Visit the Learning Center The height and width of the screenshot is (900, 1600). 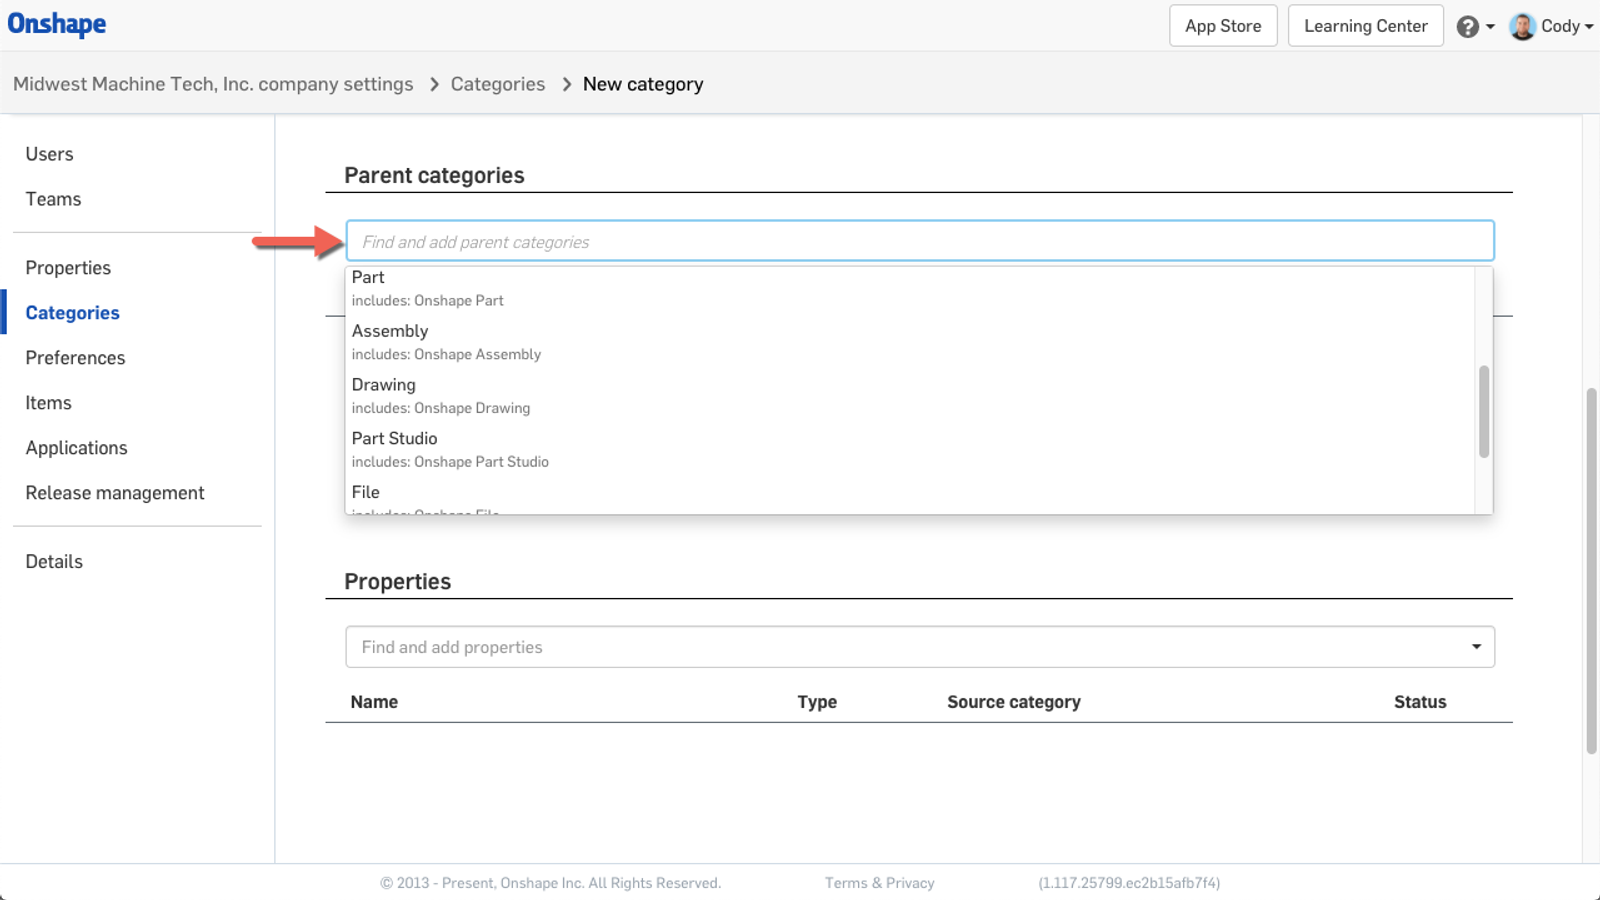(x=1365, y=26)
